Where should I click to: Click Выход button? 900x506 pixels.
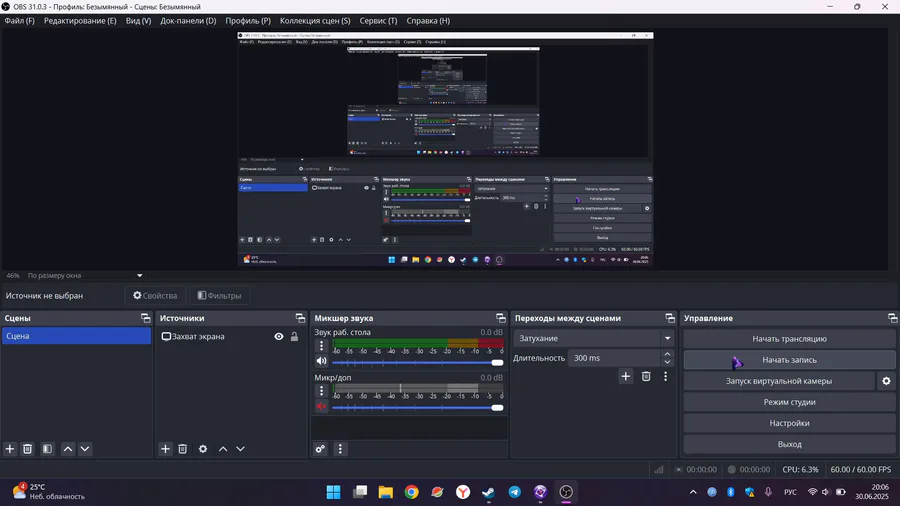click(x=789, y=444)
